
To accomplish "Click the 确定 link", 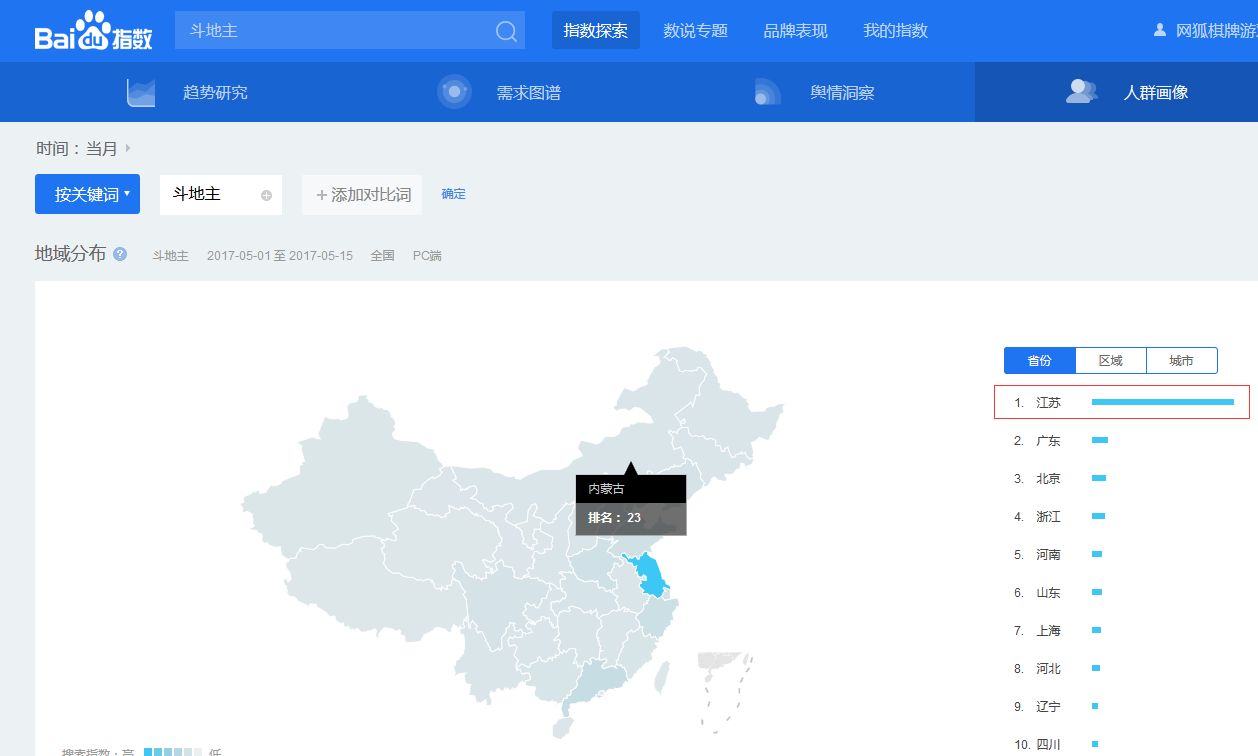I will [x=453, y=194].
